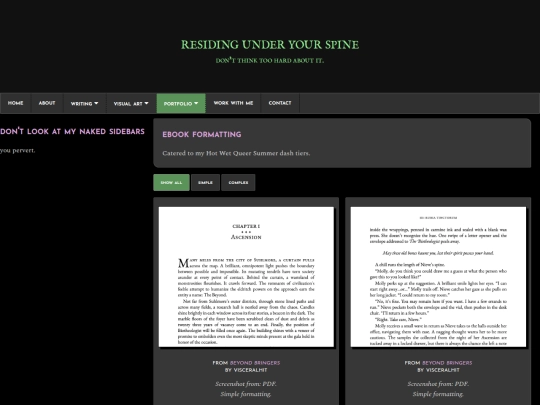Follow the Beyond Bringers link under the right-hand card
This screenshot has width=540, height=405.
tap(447, 363)
